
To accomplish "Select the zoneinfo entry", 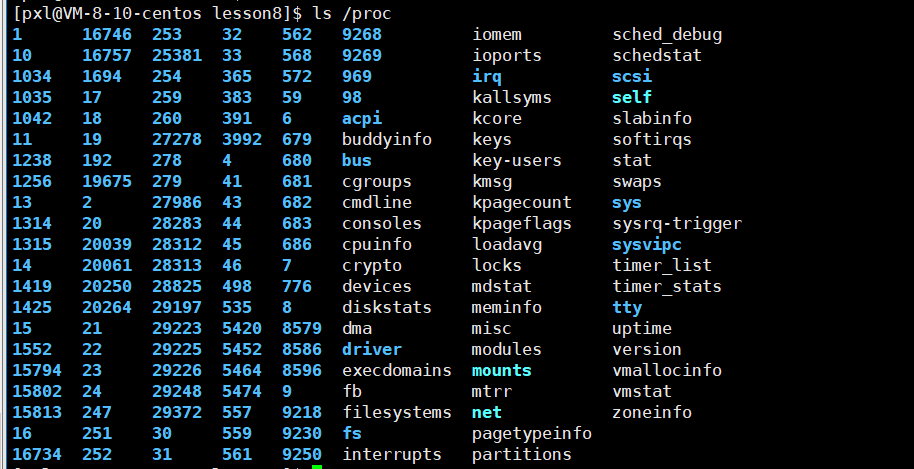I will 652,412.
